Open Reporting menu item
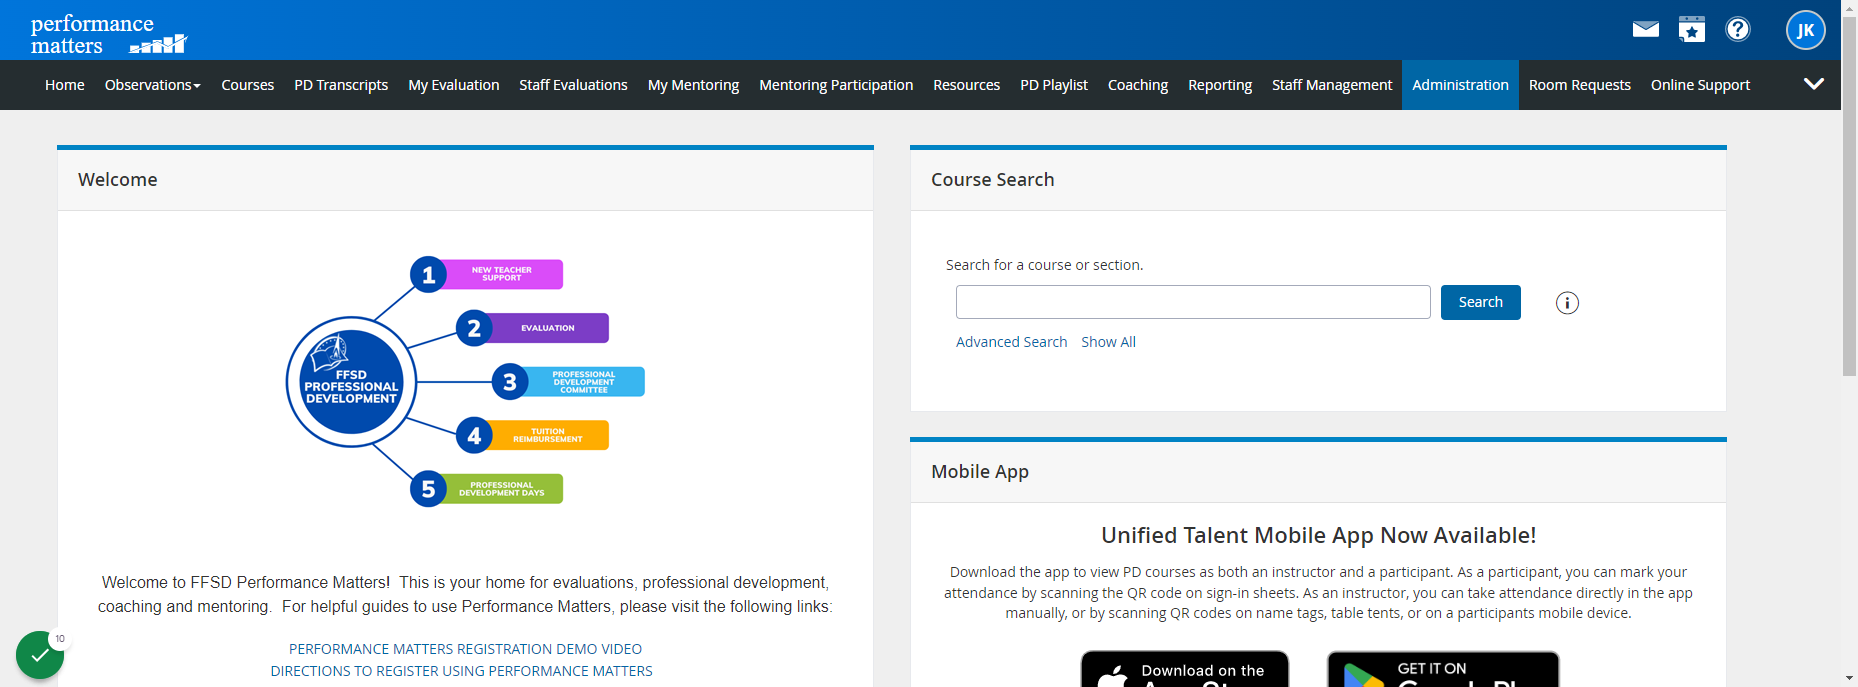Screen dimensions: 1858x687 tap(1220, 85)
